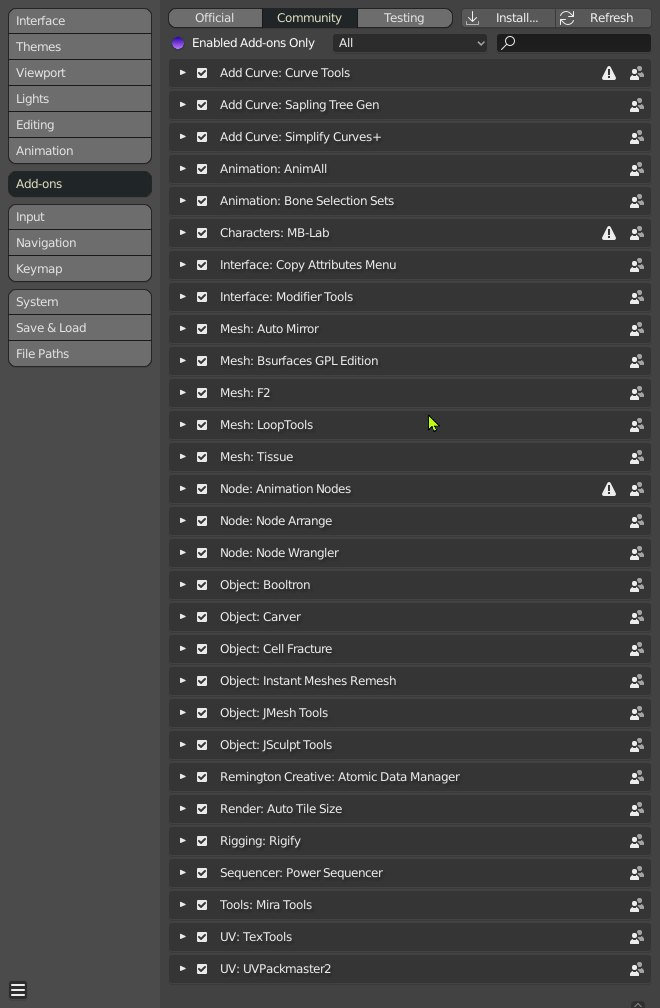Click the add-on search field
This screenshot has height=1008, width=660.
(x=574, y=43)
